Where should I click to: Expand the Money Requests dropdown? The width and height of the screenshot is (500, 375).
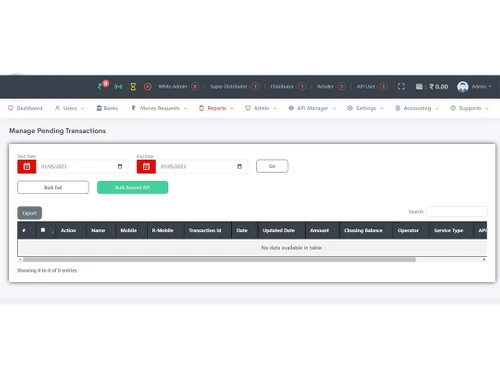[159, 108]
